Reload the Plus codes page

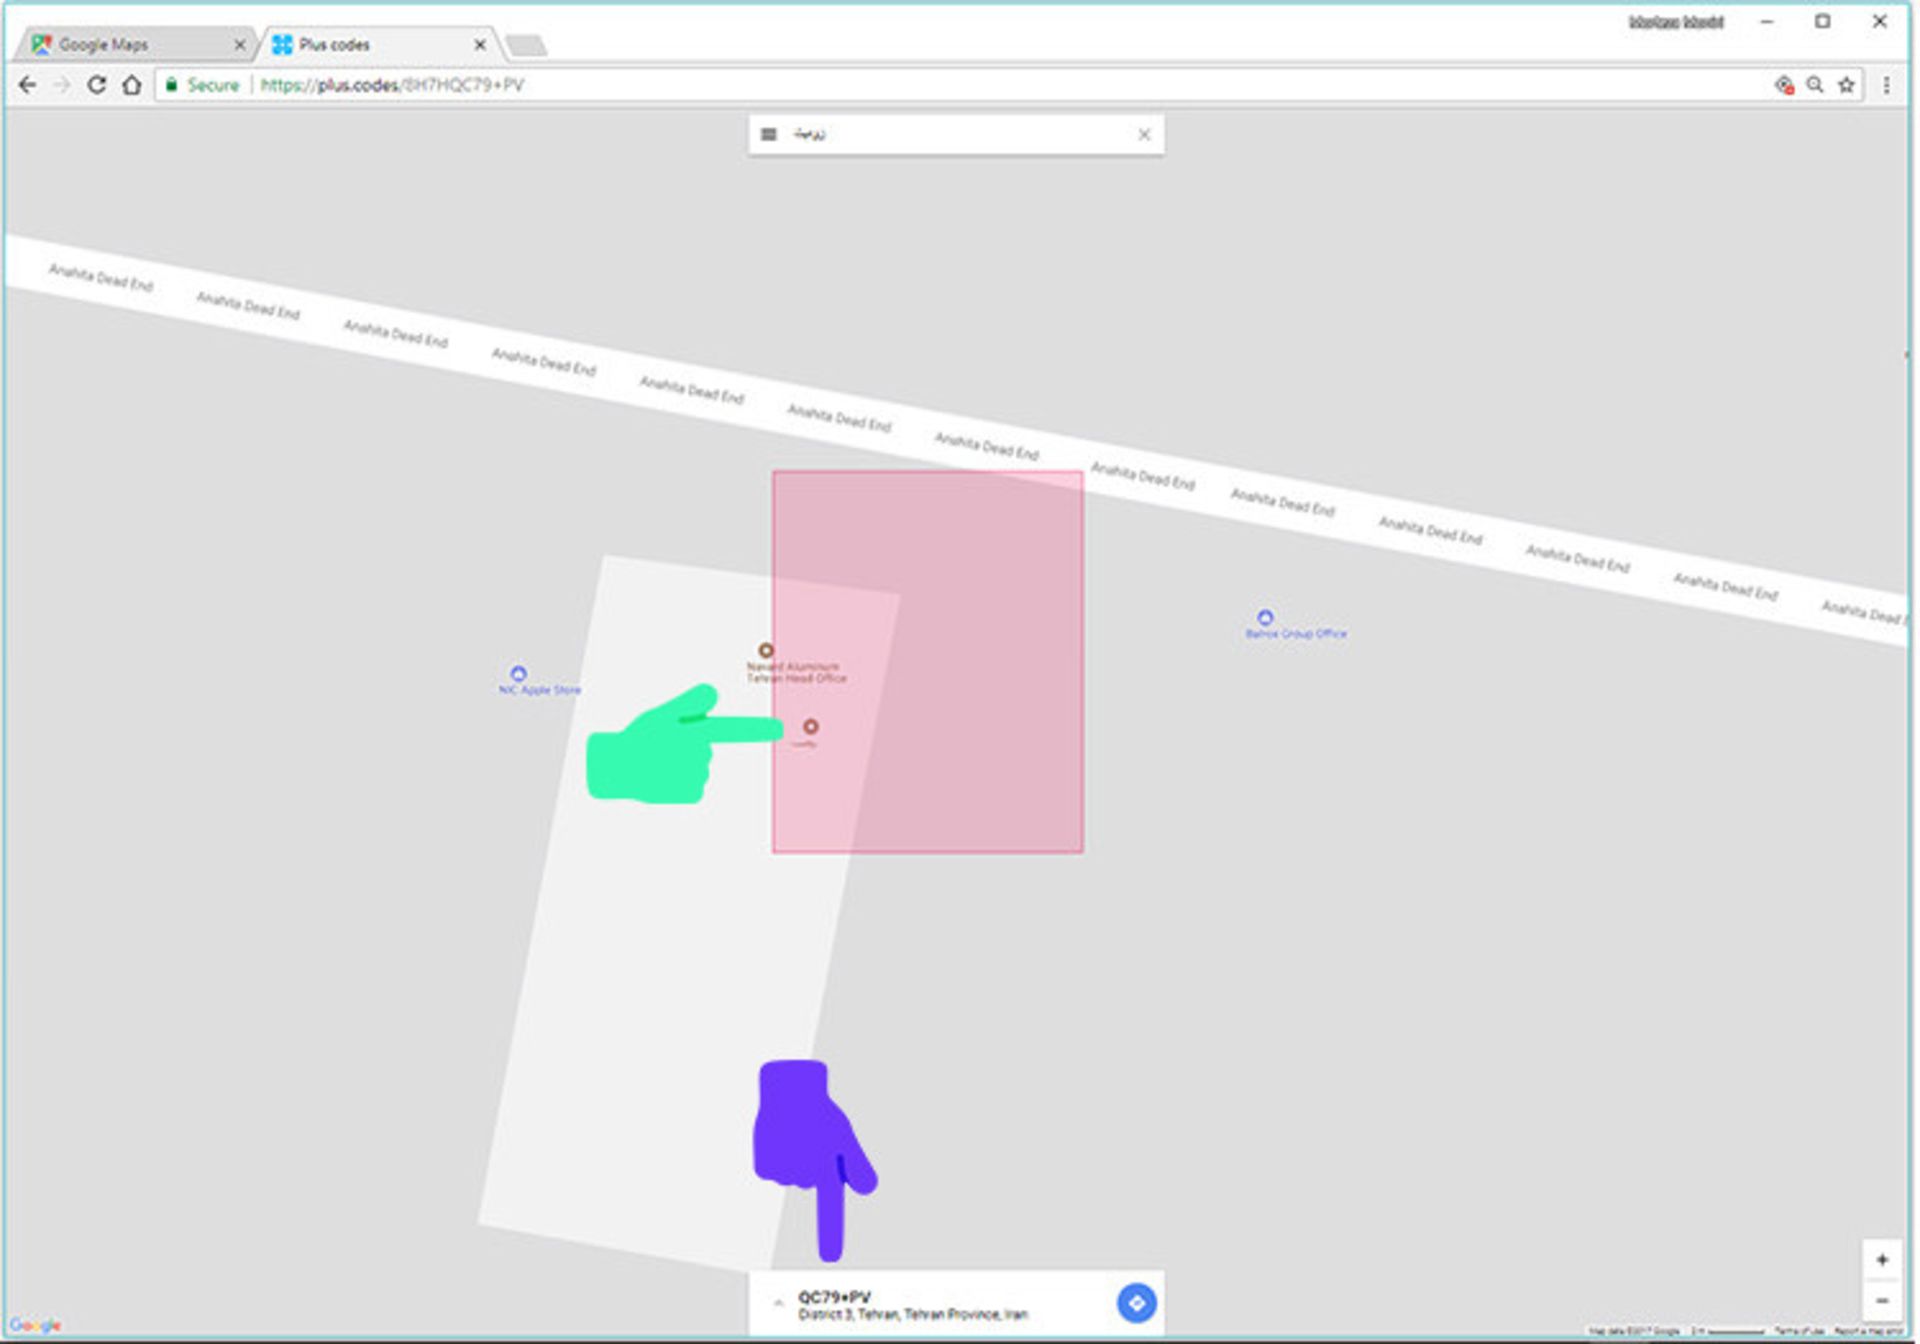click(96, 85)
